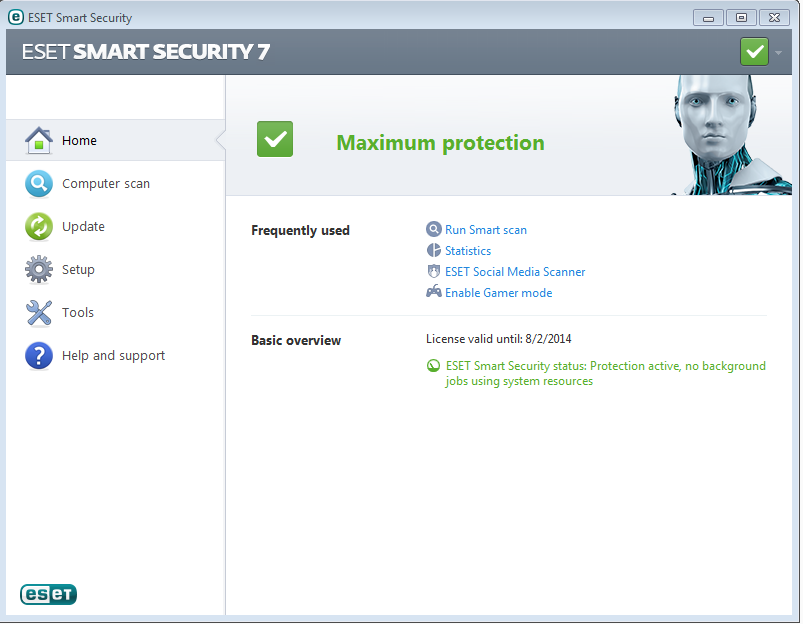This screenshot has height=624, width=803.
Task: Open the Computer scan menu item
Action: (106, 184)
